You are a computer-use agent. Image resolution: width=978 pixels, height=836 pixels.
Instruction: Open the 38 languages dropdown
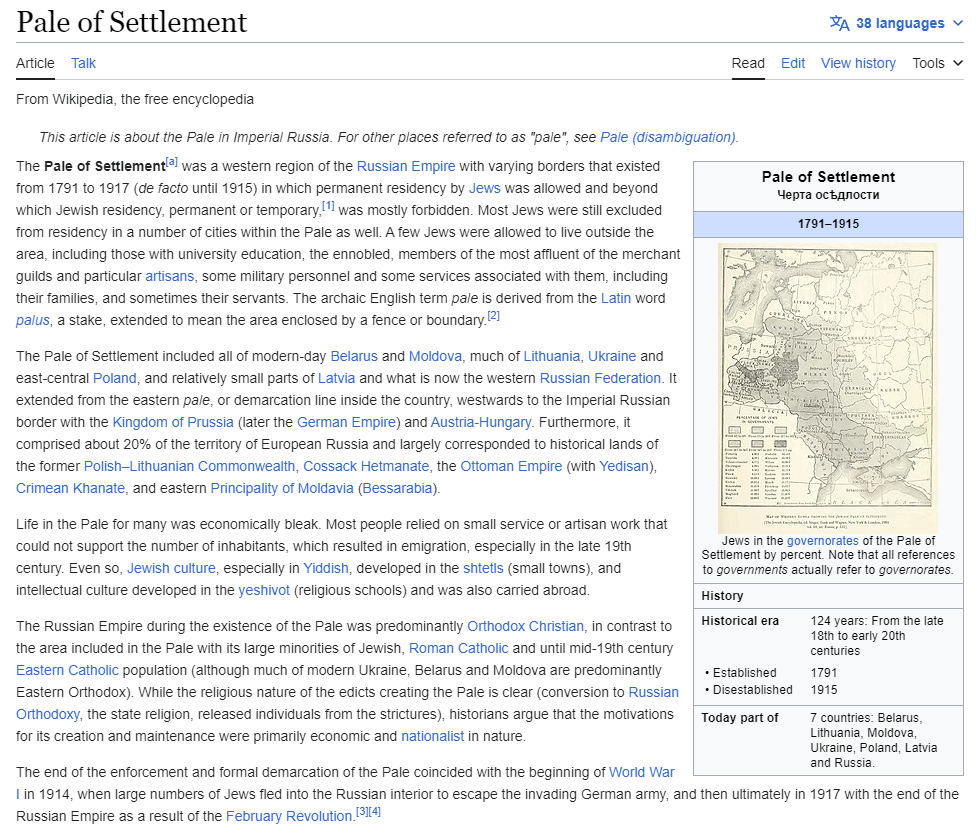coord(896,23)
